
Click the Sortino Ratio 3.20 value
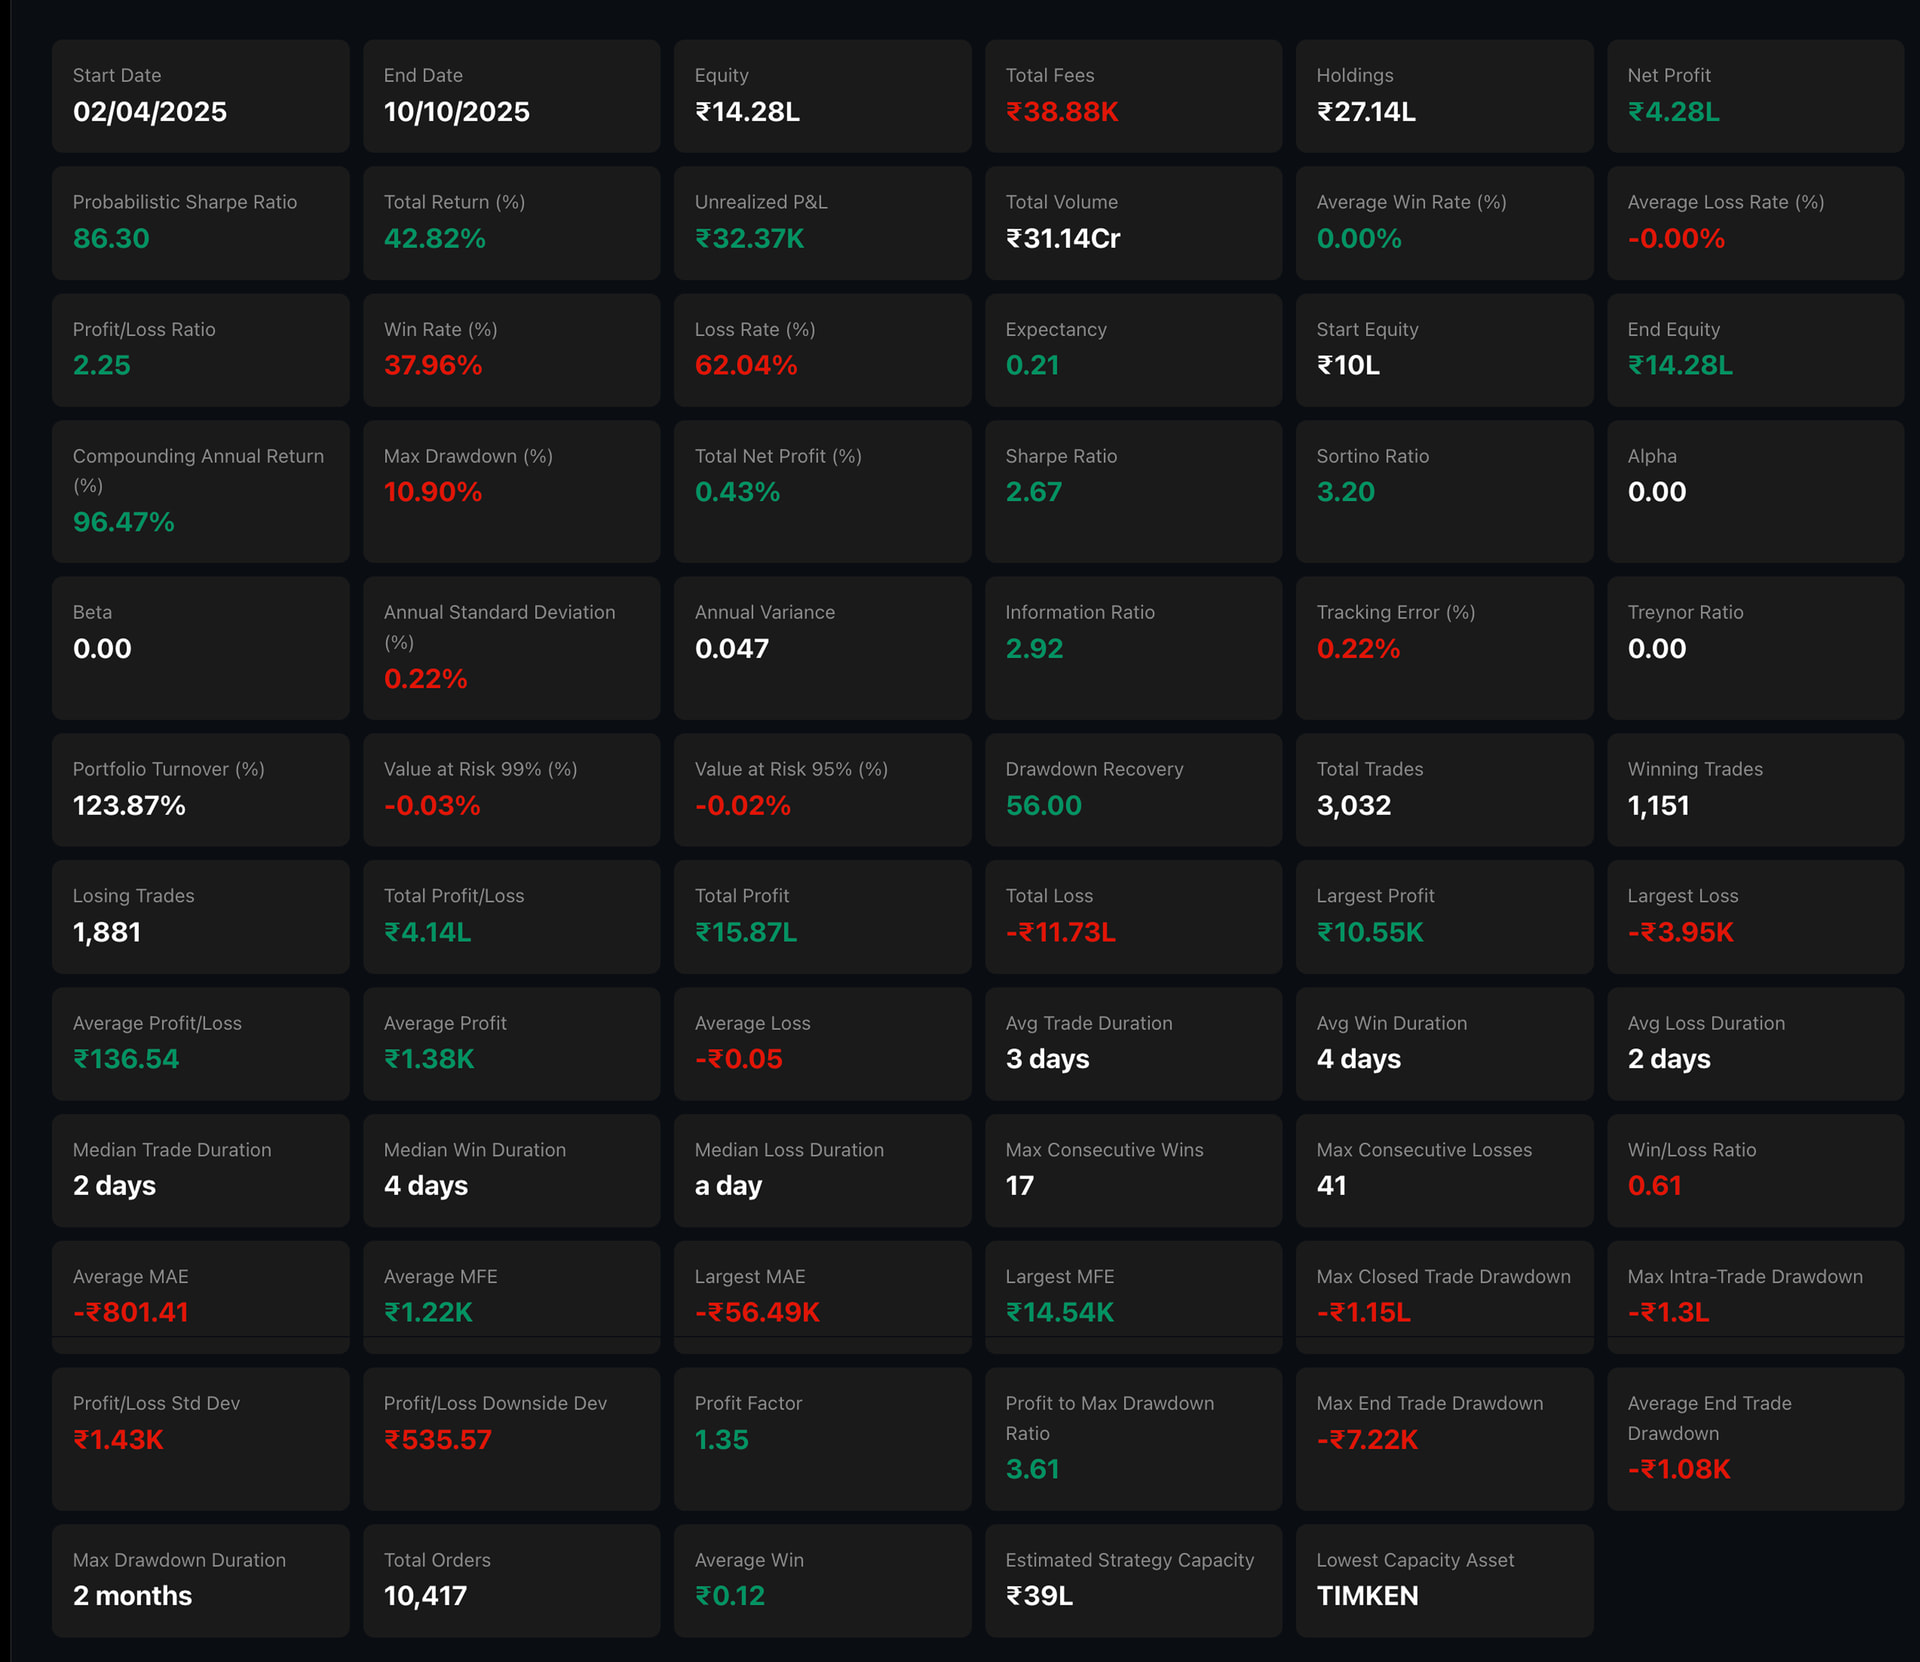click(1345, 492)
